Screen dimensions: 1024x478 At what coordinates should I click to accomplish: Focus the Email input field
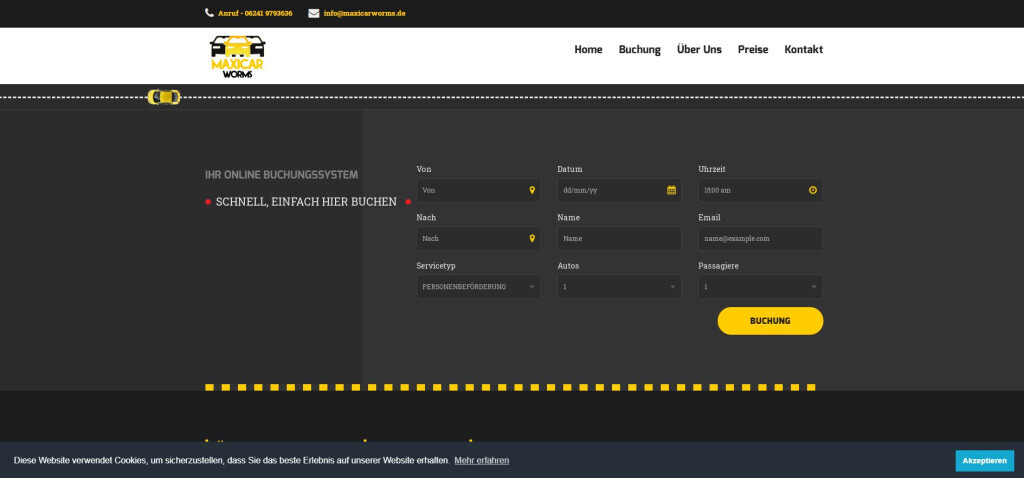760,239
